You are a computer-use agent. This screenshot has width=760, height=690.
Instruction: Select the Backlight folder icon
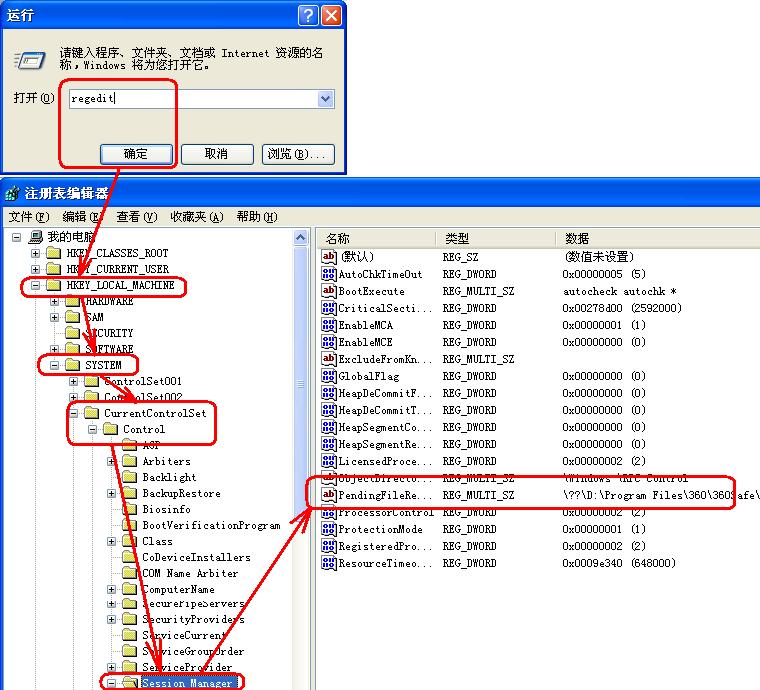point(130,477)
